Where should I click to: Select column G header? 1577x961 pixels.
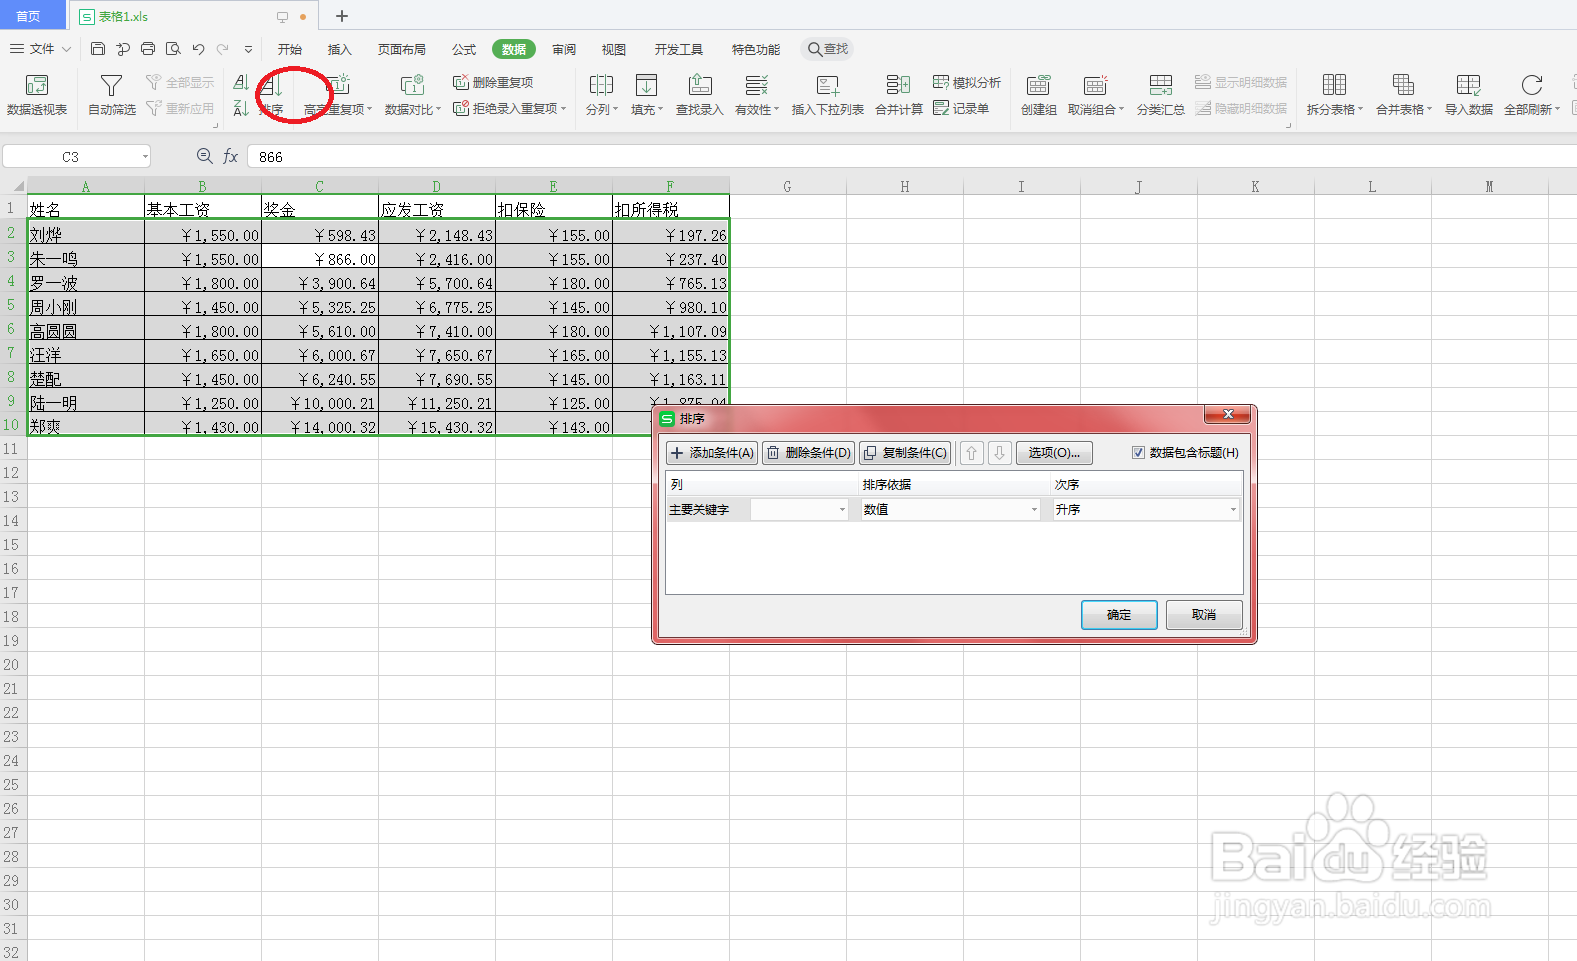pyautogui.click(x=788, y=186)
